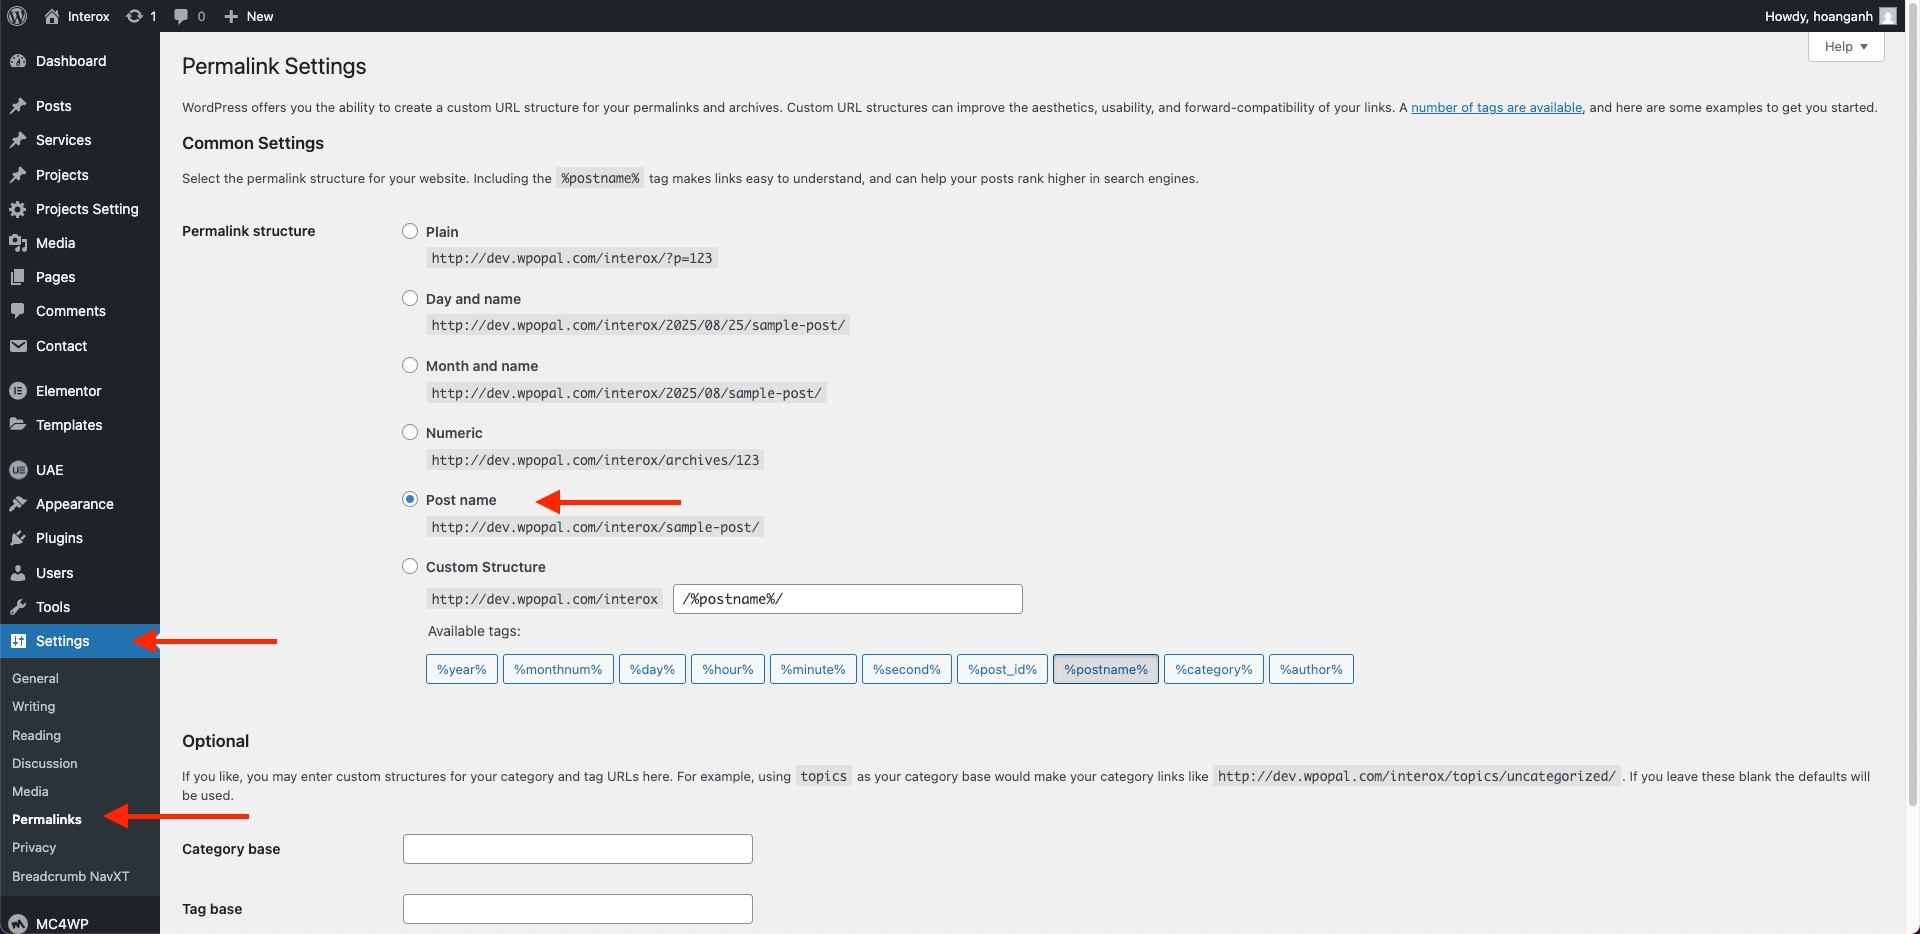Select the Plain permalink radio button

coord(410,231)
